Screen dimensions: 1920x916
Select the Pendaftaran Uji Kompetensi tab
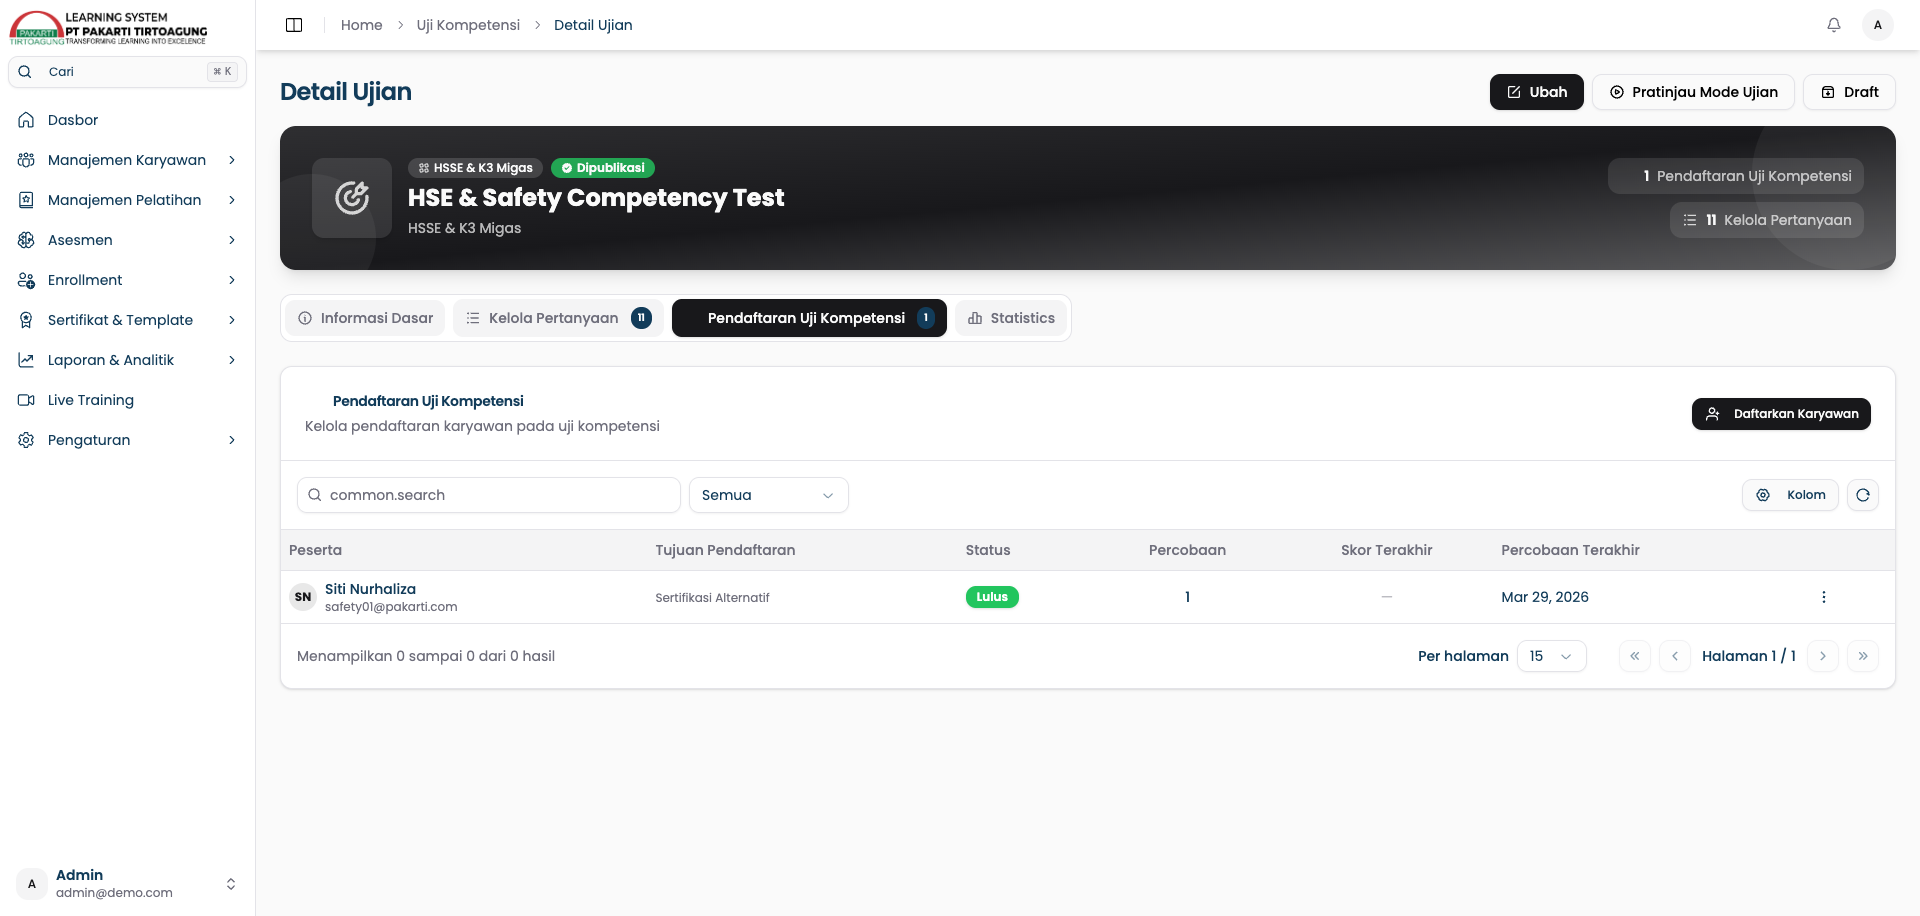(x=809, y=318)
